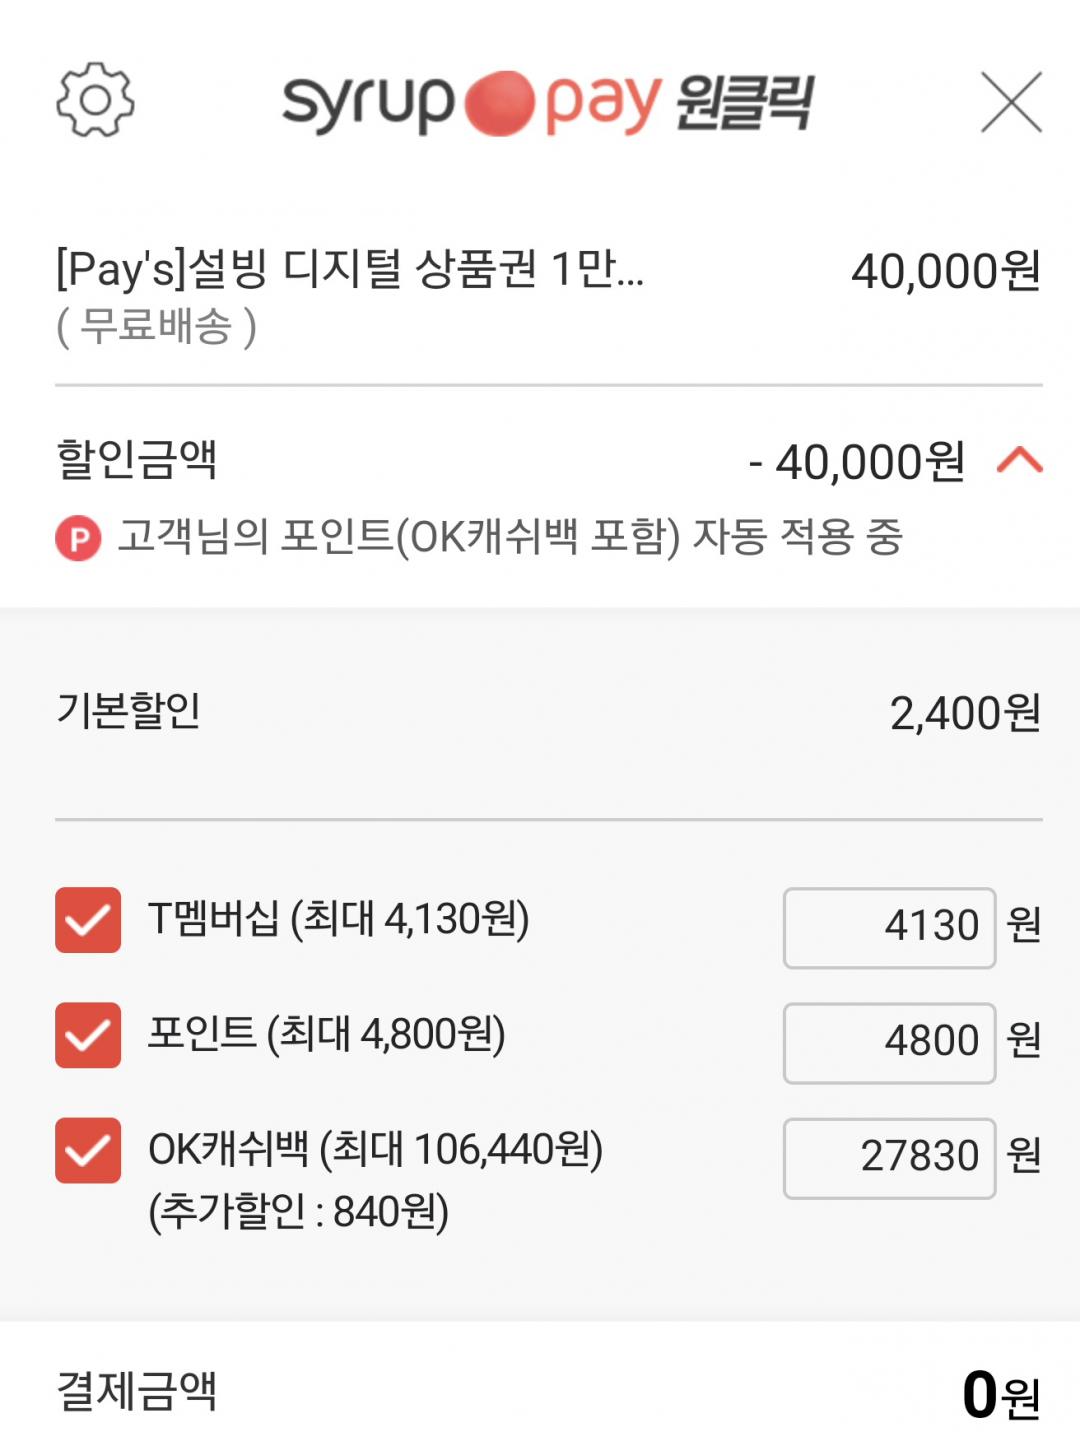This screenshot has height=1432, width=1080.
Task: Tap the 할인금액 row label
Action: click(137, 460)
